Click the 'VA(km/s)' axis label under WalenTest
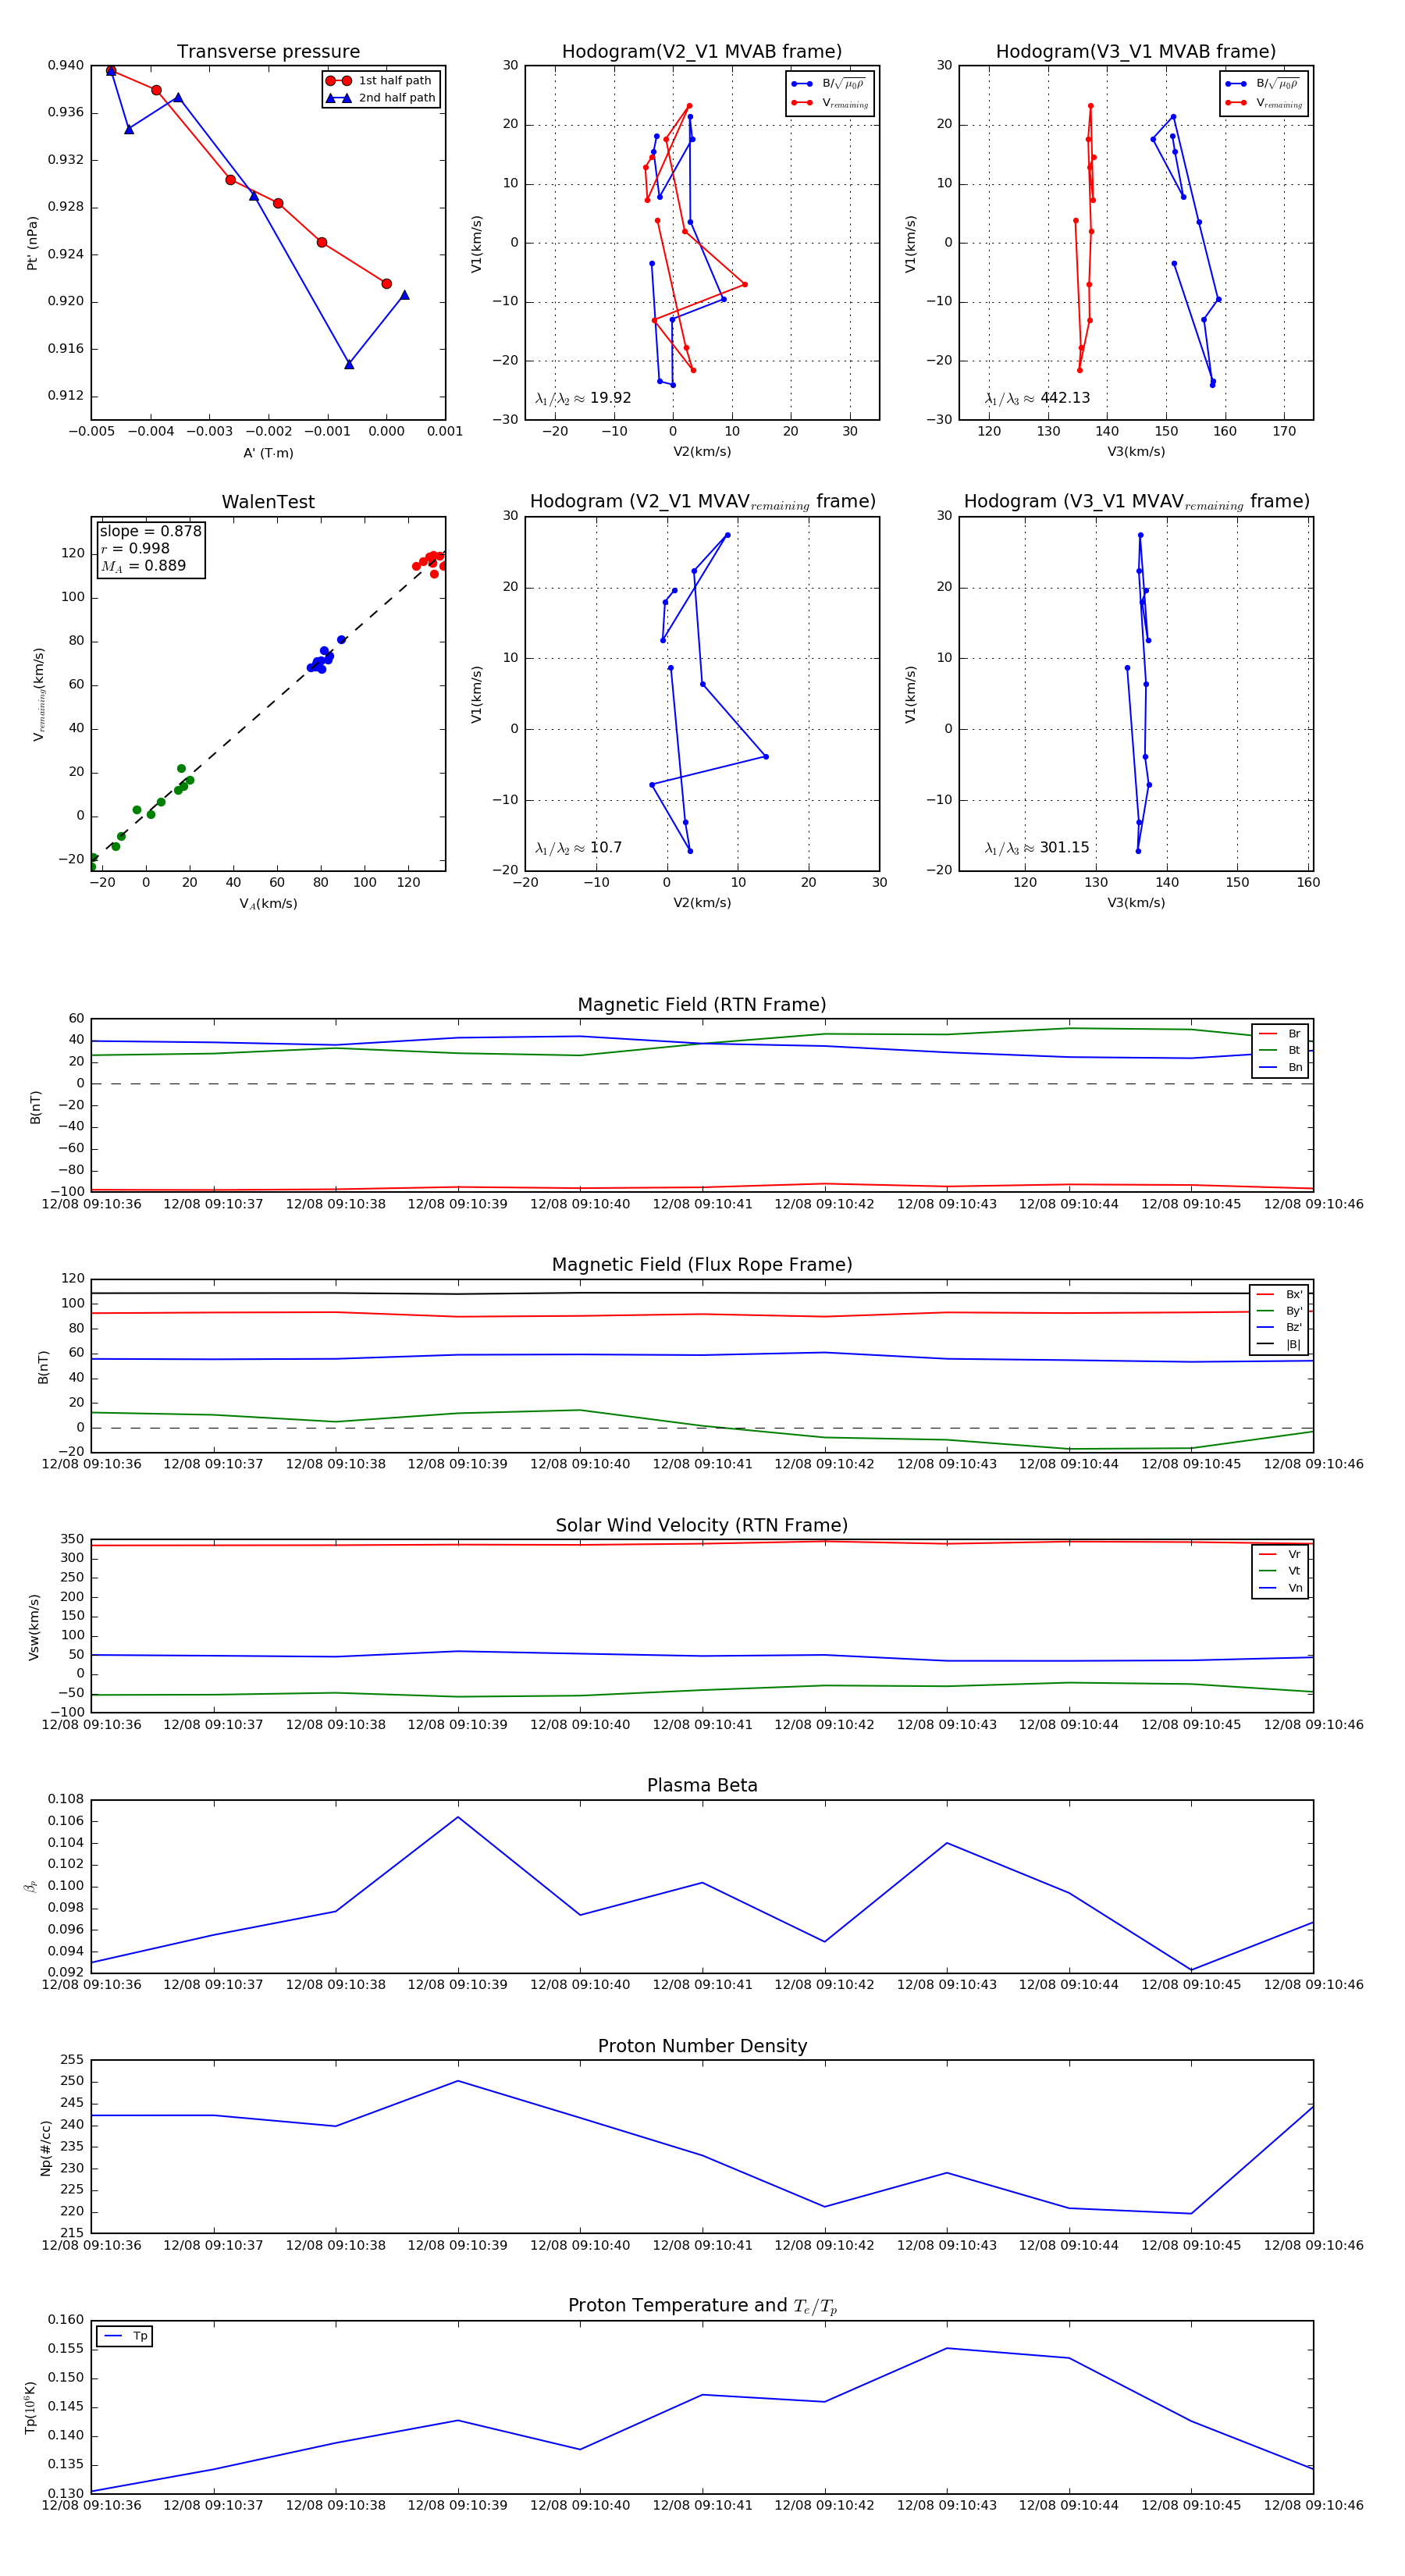This screenshot has width=1405, height=2576. coord(268,904)
